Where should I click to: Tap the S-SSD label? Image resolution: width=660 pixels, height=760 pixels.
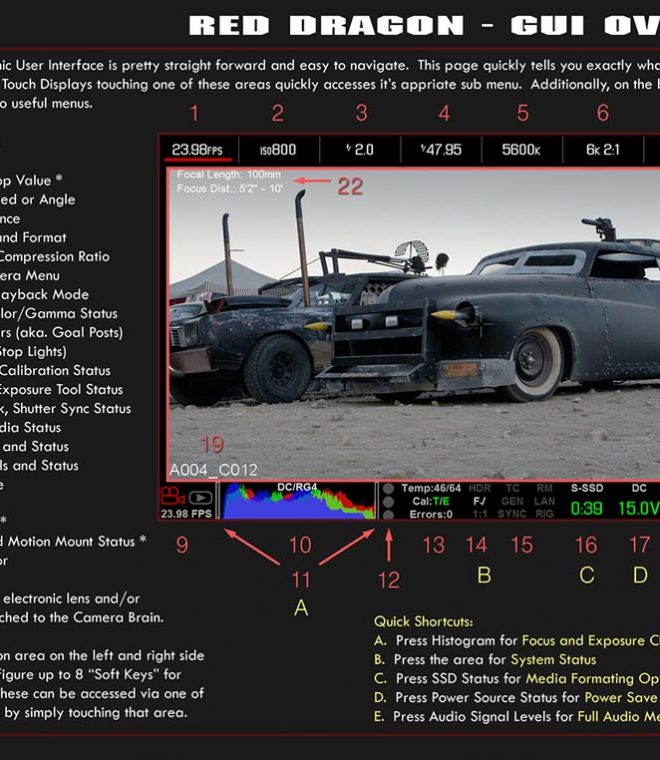(x=587, y=488)
